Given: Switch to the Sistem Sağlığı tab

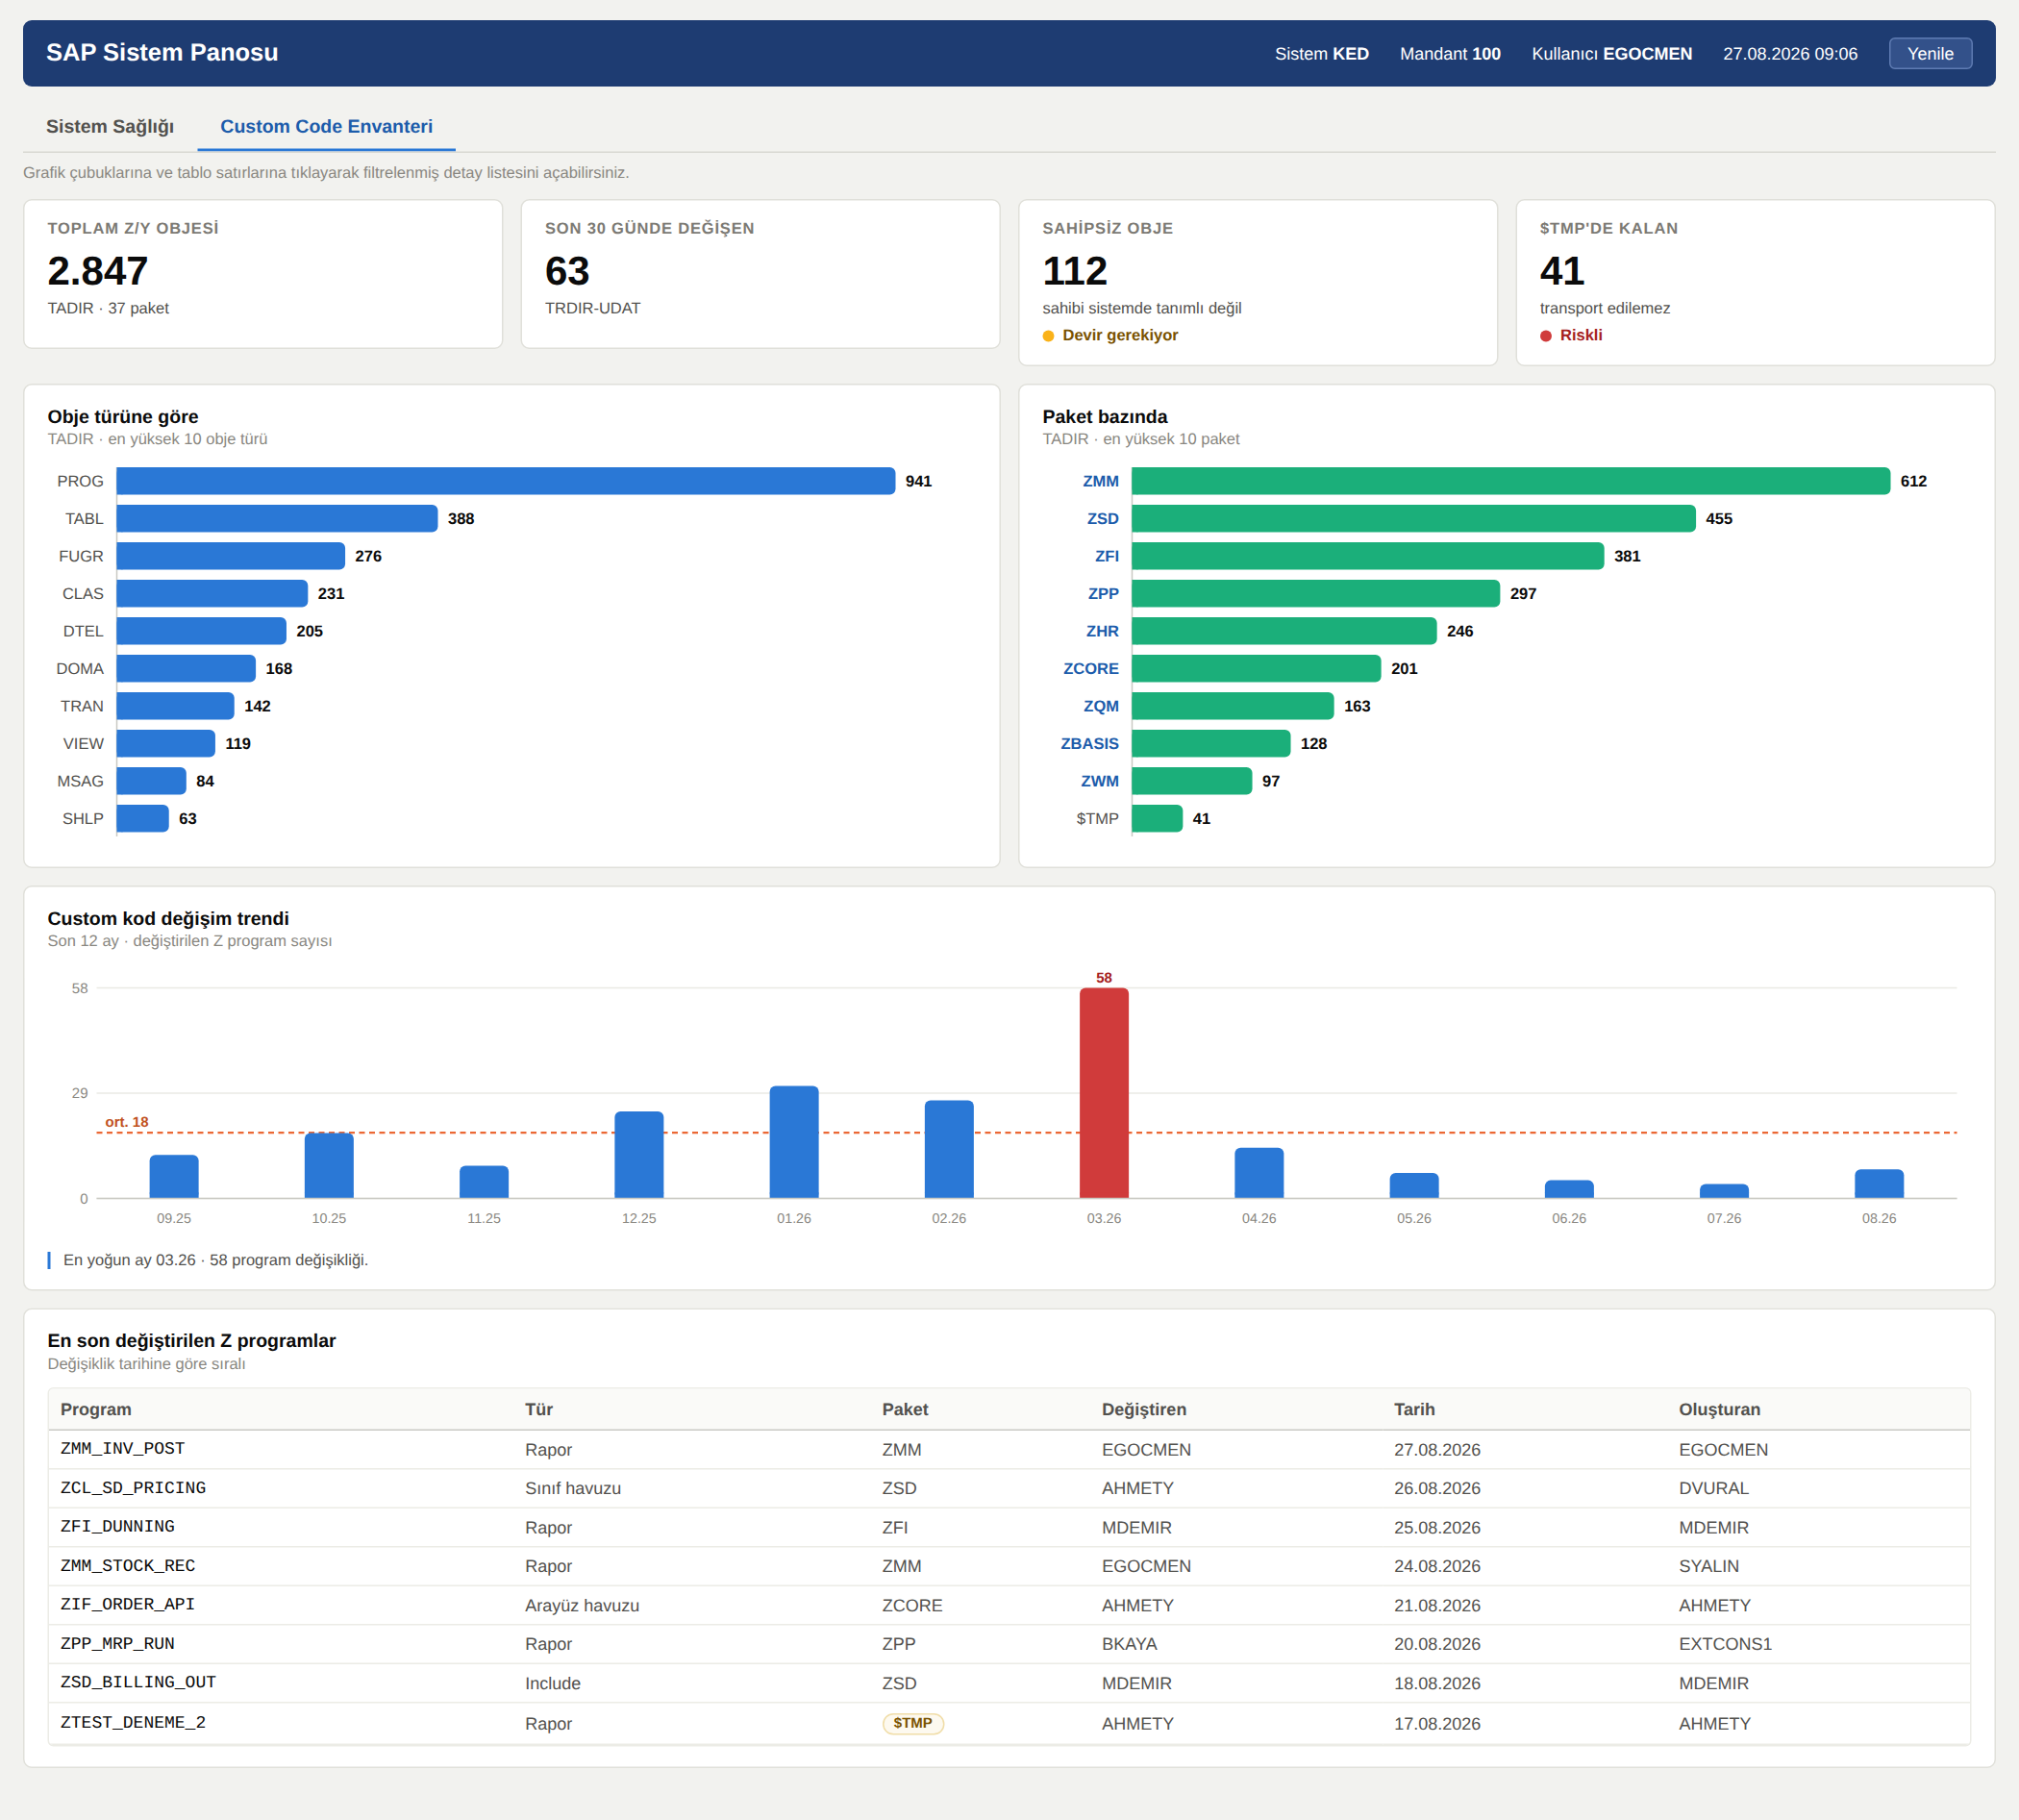Looking at the screenshot, I should tap(110, 127).
